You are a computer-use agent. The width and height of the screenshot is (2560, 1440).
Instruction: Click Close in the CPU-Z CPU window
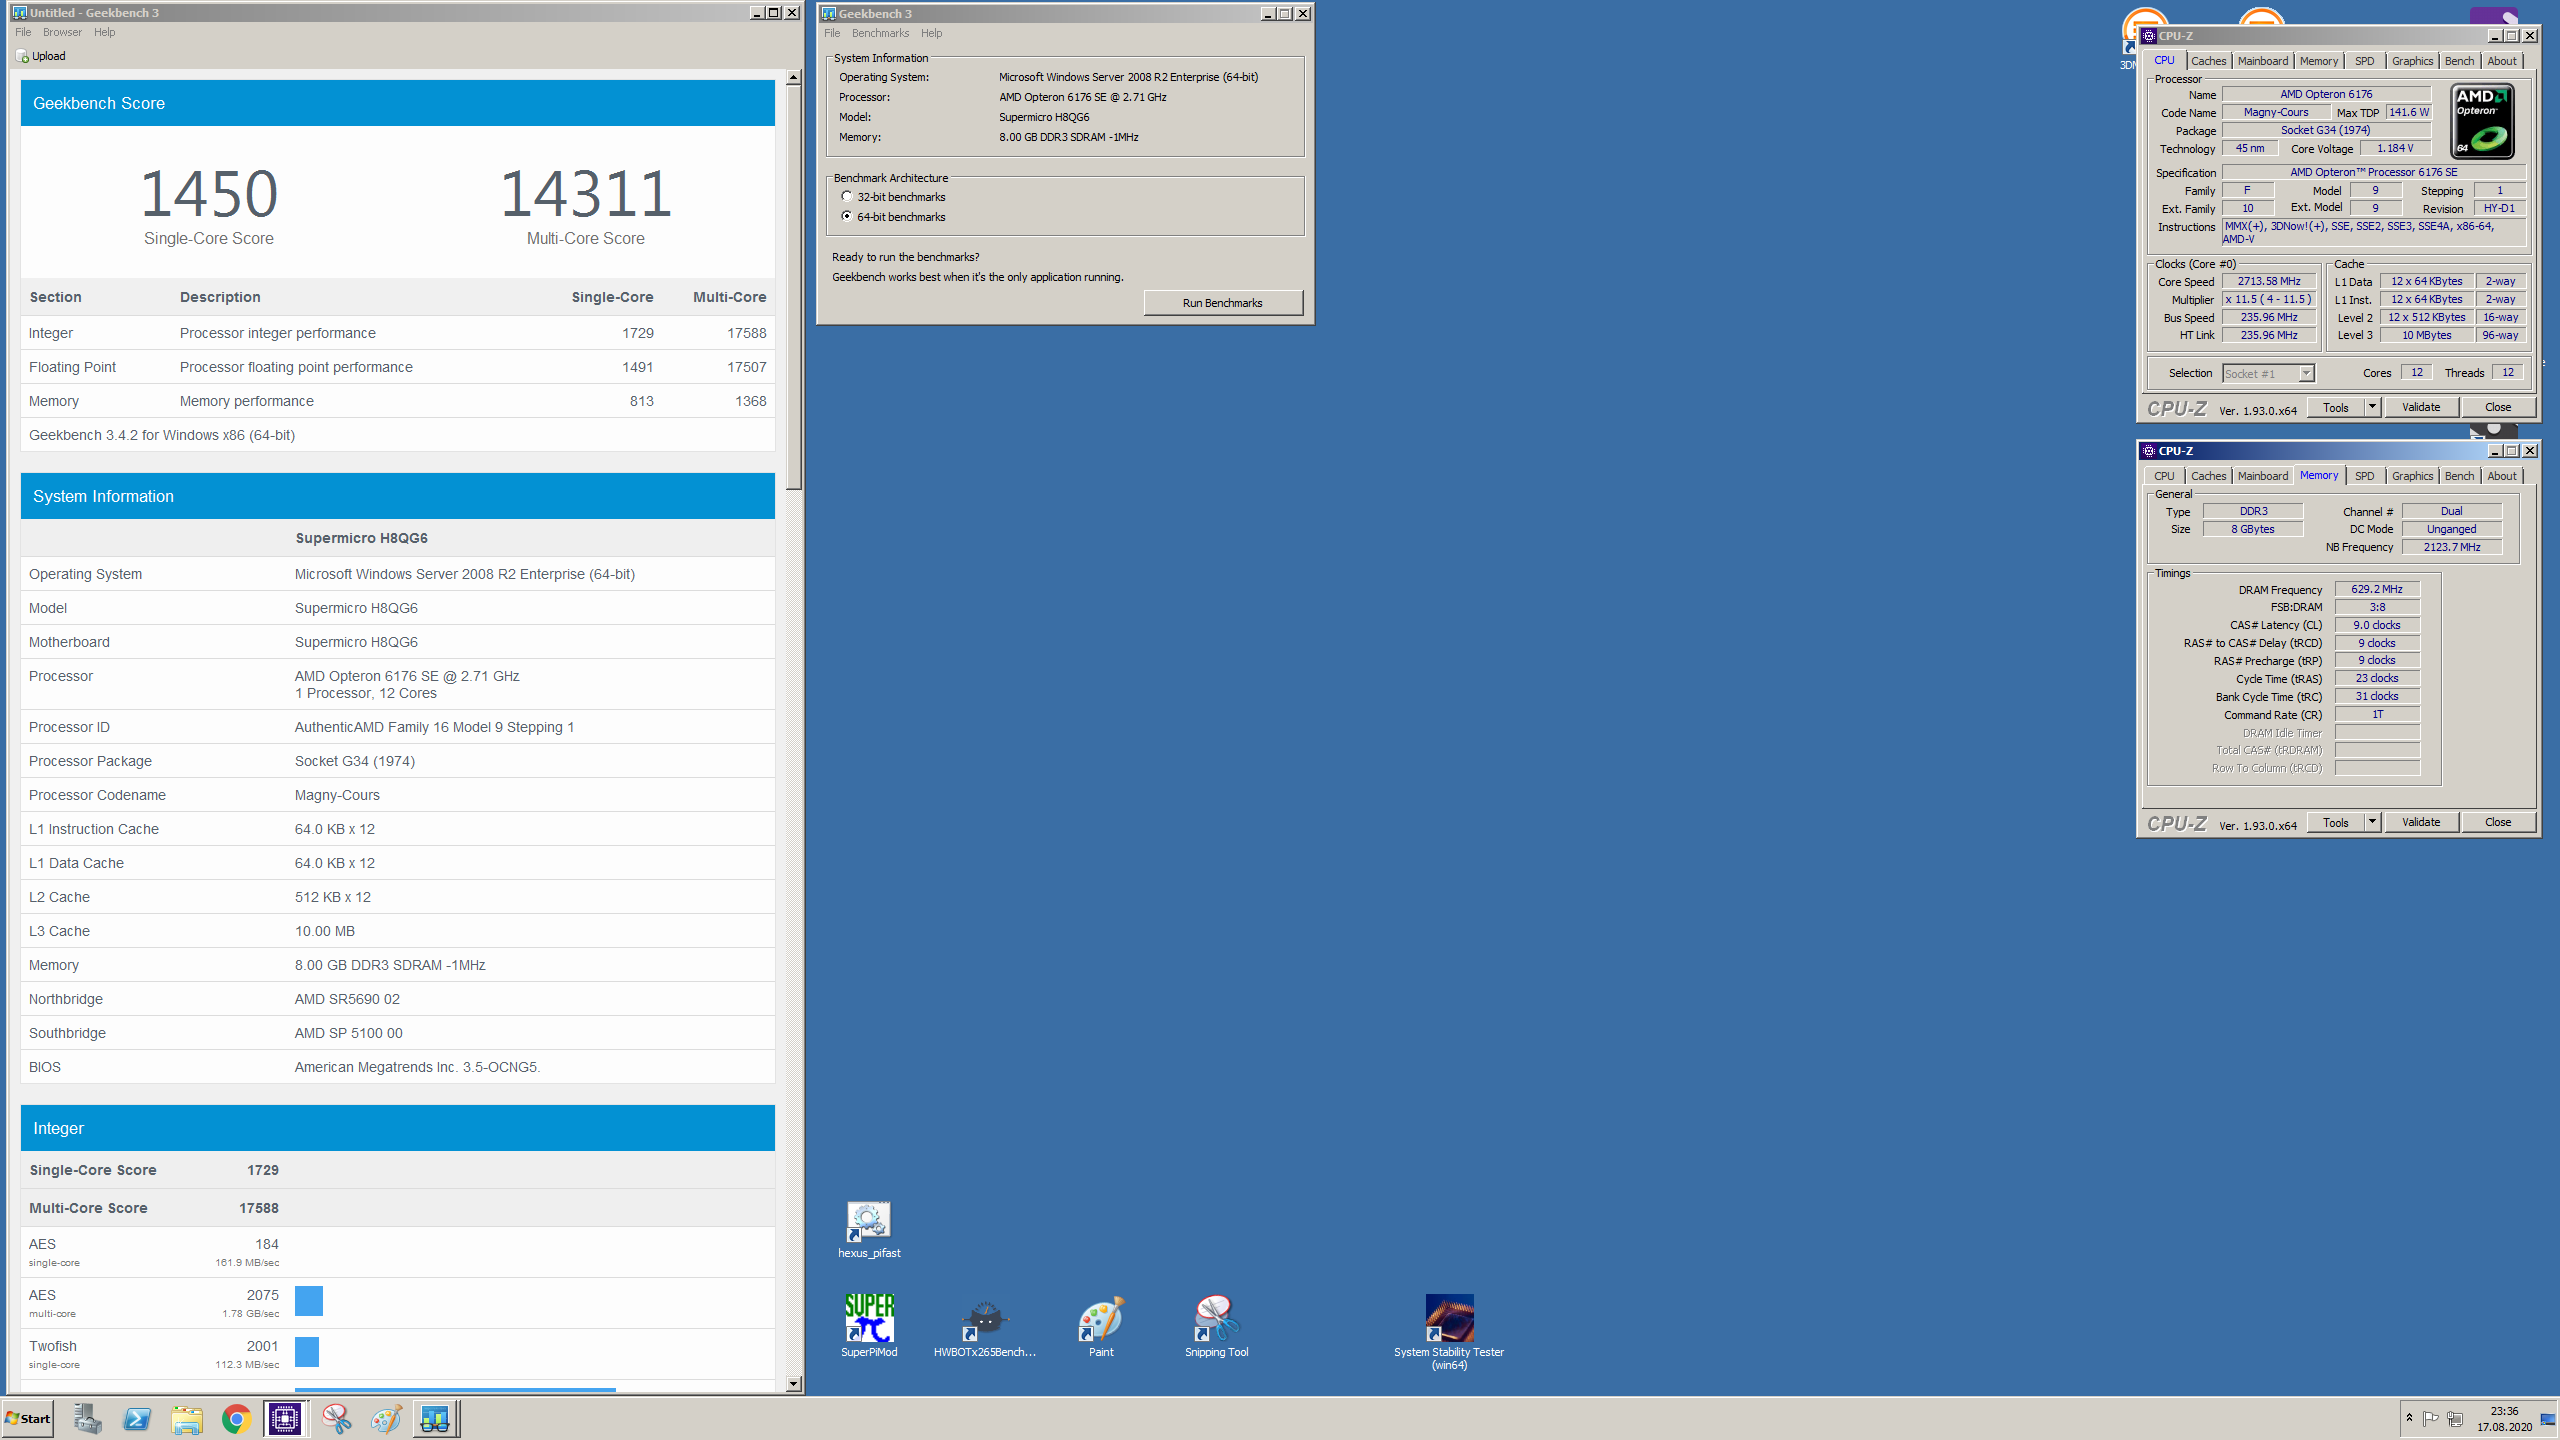click(2497, 407)
